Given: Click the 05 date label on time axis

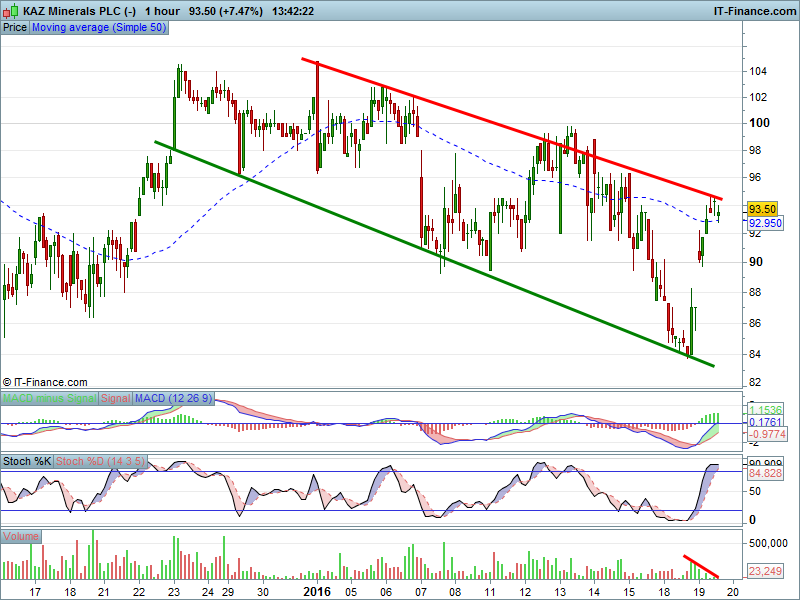Looking at the screenshot, I should (x=351, y=592).
